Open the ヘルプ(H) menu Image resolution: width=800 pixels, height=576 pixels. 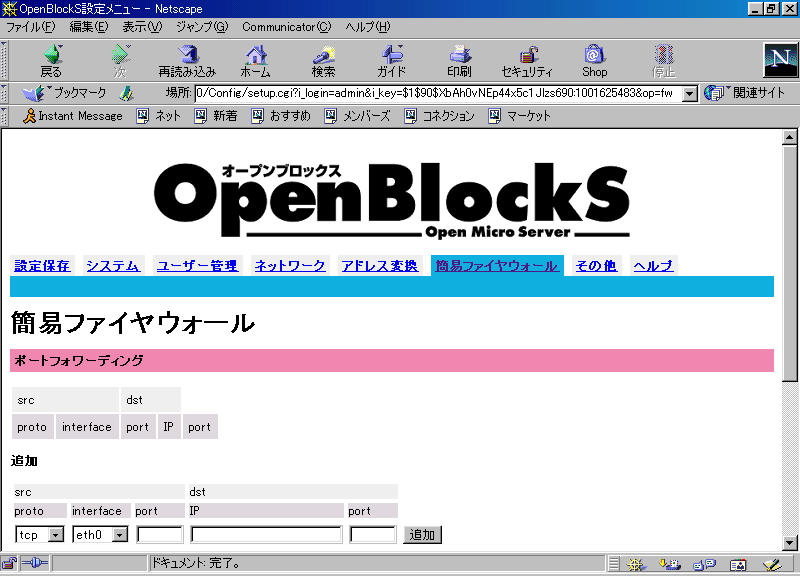tap(368, 27)
